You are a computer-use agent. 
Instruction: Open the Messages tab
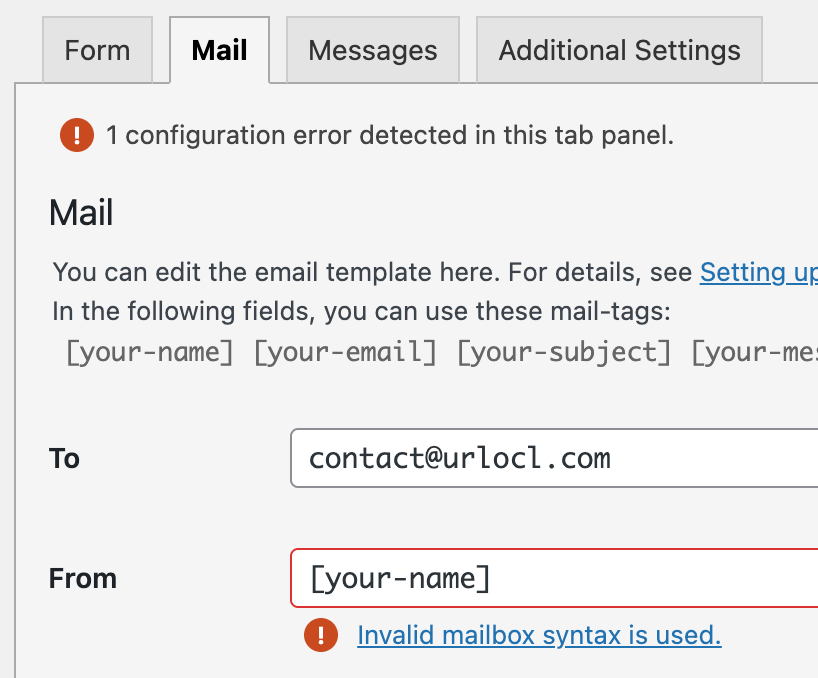pyautogui.click(x=372, y=51)
